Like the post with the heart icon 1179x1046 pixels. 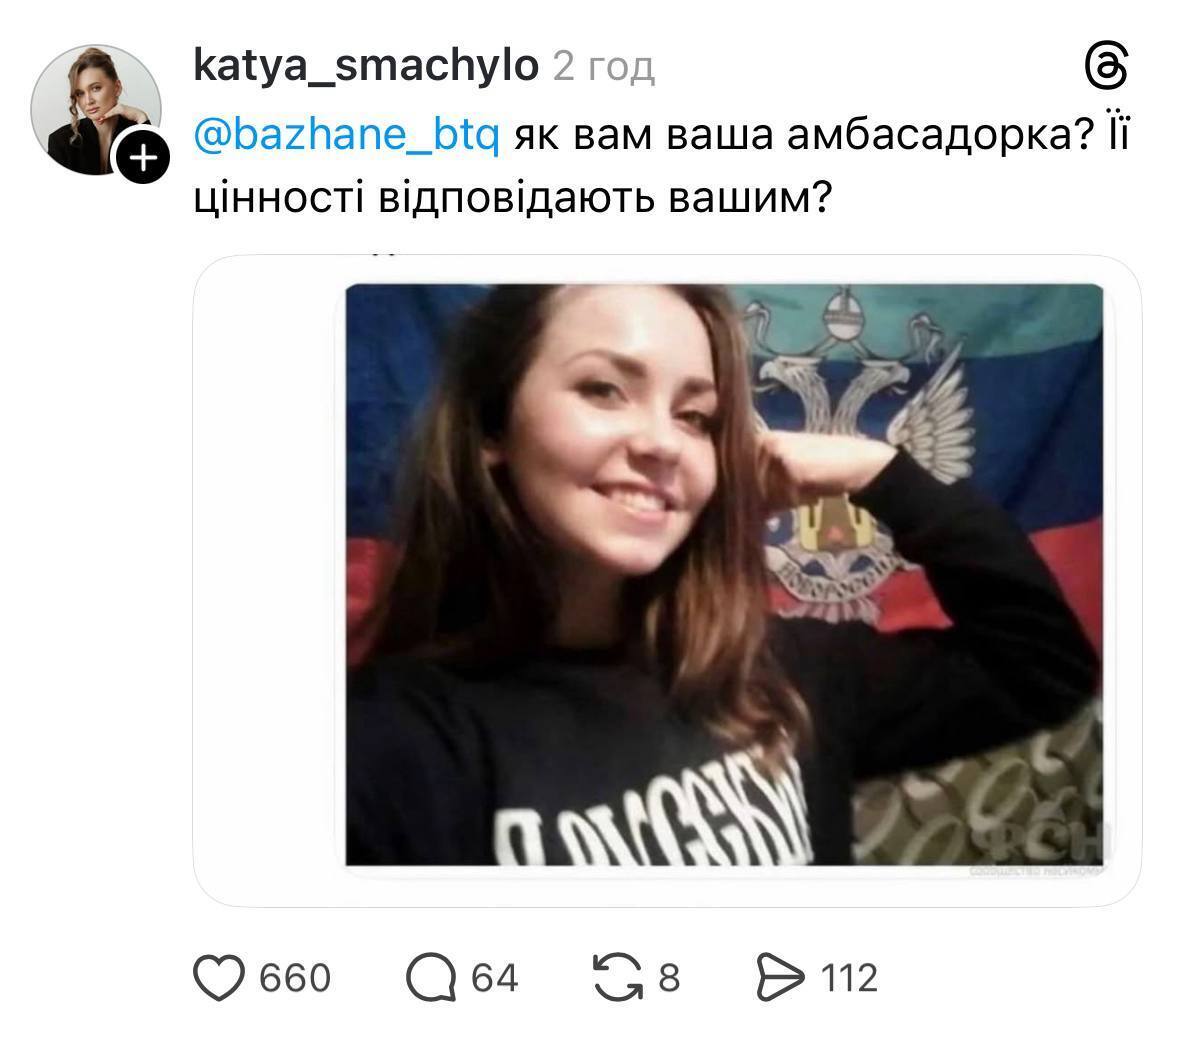[218, 977]
